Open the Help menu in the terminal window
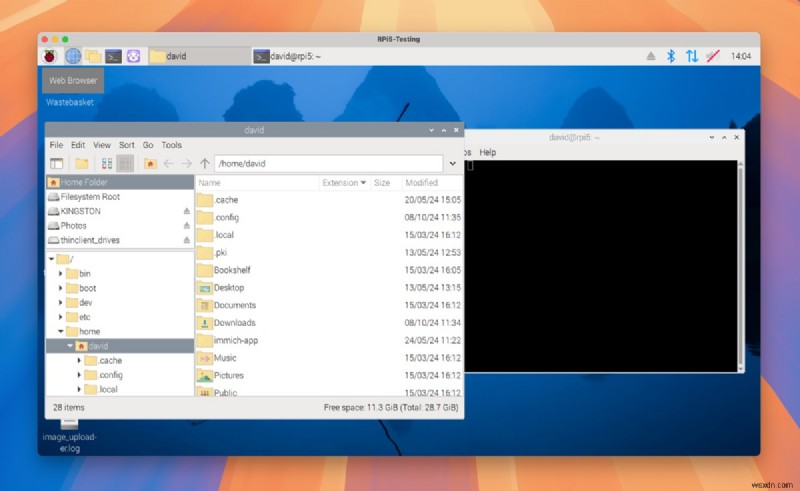 [487, 152]
